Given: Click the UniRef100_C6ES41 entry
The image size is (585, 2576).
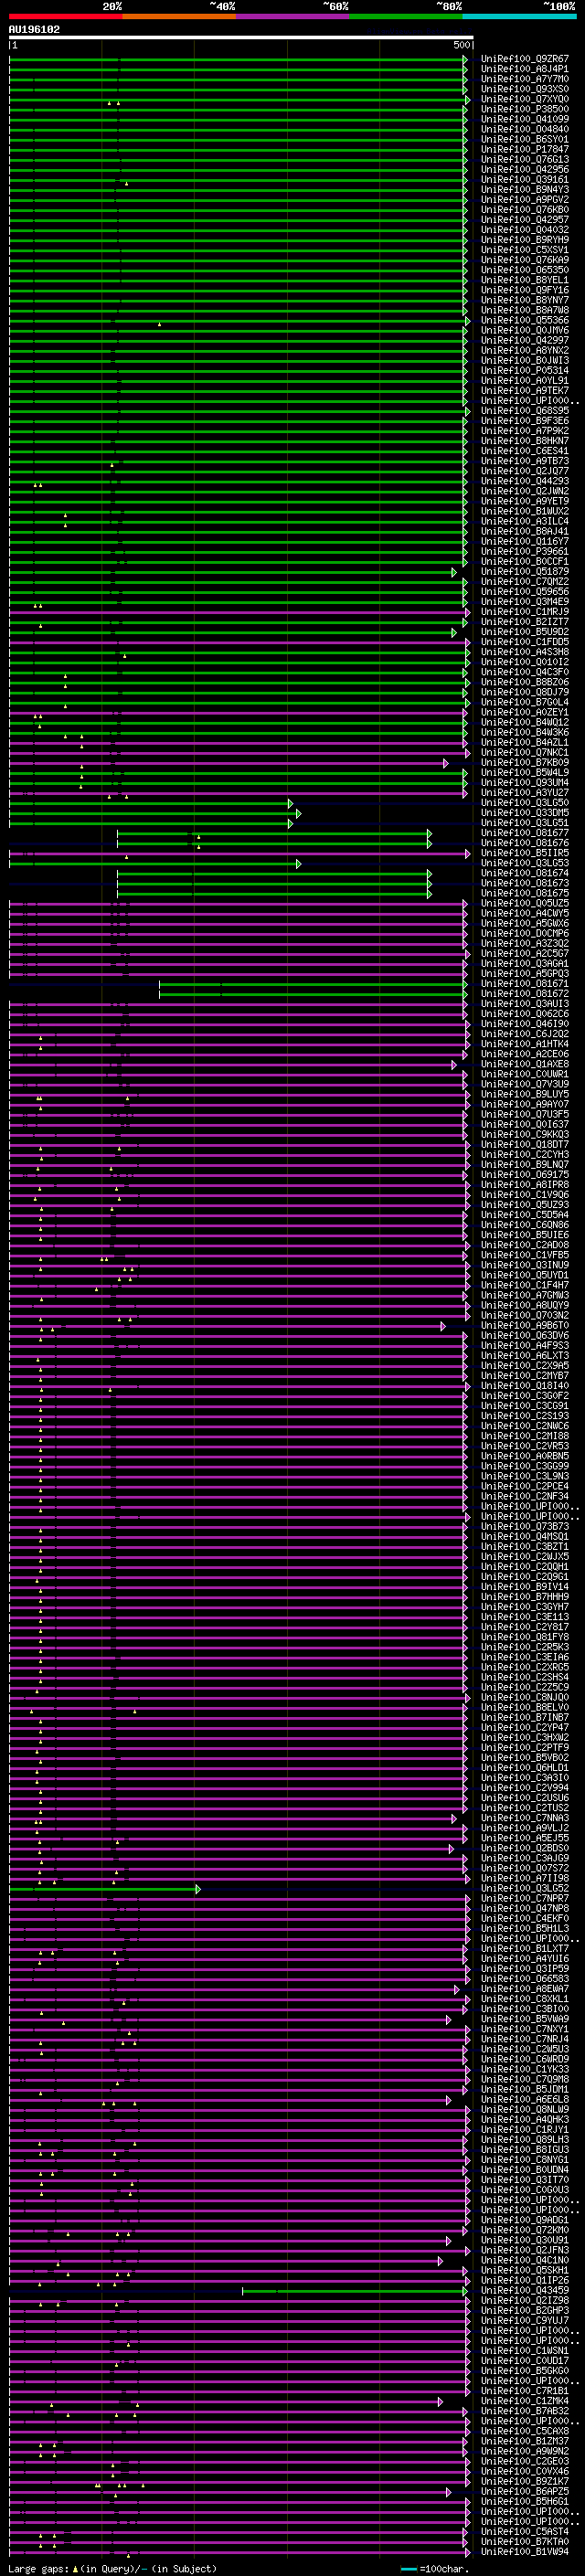Looking at the screenshot, I should tap(525, 451).
